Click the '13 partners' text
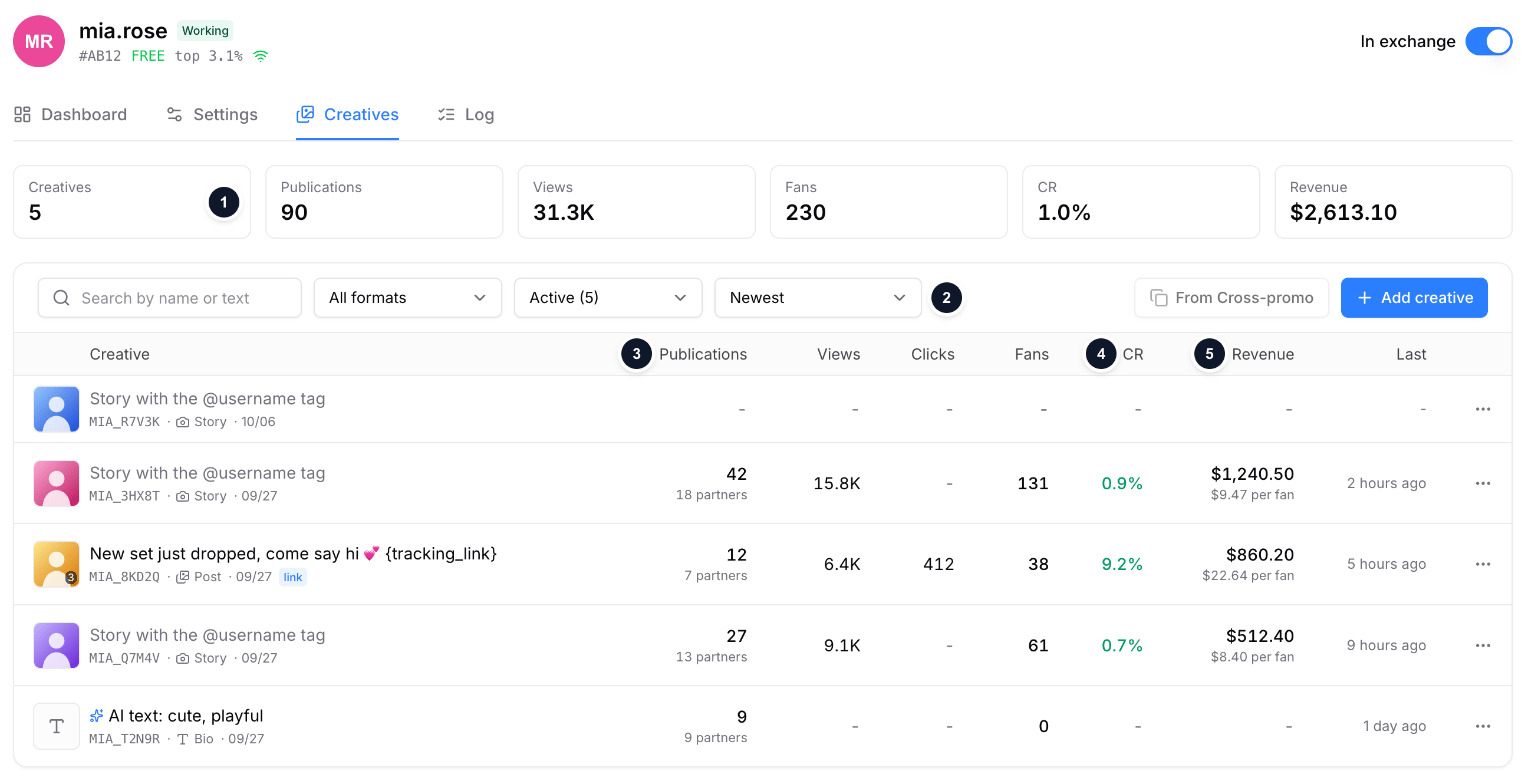The width and height of the screenshot is (1528, 784). click(711, 657)
